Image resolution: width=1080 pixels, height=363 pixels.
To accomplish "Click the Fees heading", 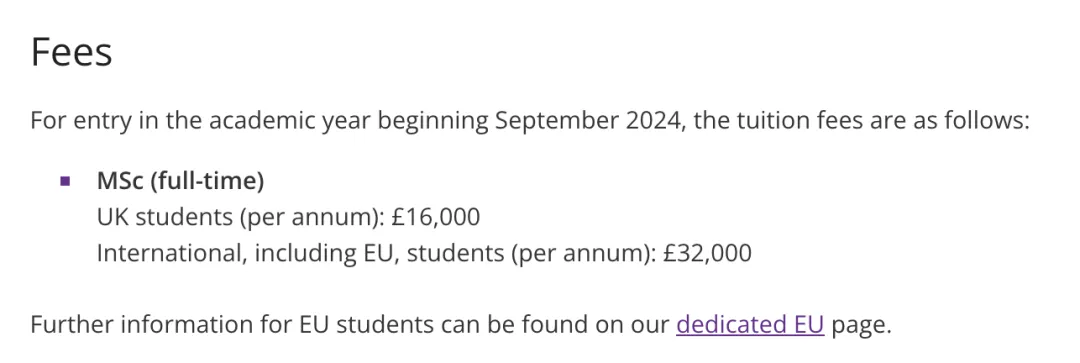I will click(x=72, y=52).
